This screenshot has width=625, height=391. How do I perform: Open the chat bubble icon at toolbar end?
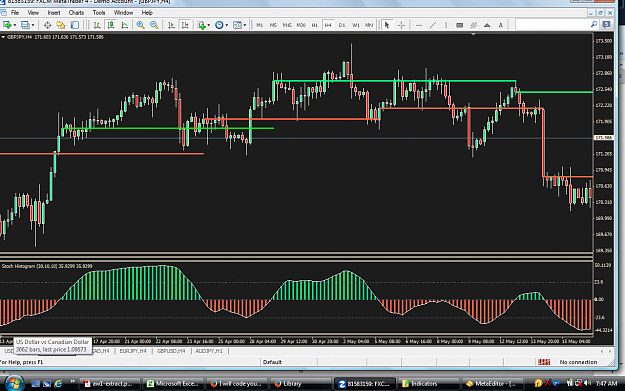607,25
